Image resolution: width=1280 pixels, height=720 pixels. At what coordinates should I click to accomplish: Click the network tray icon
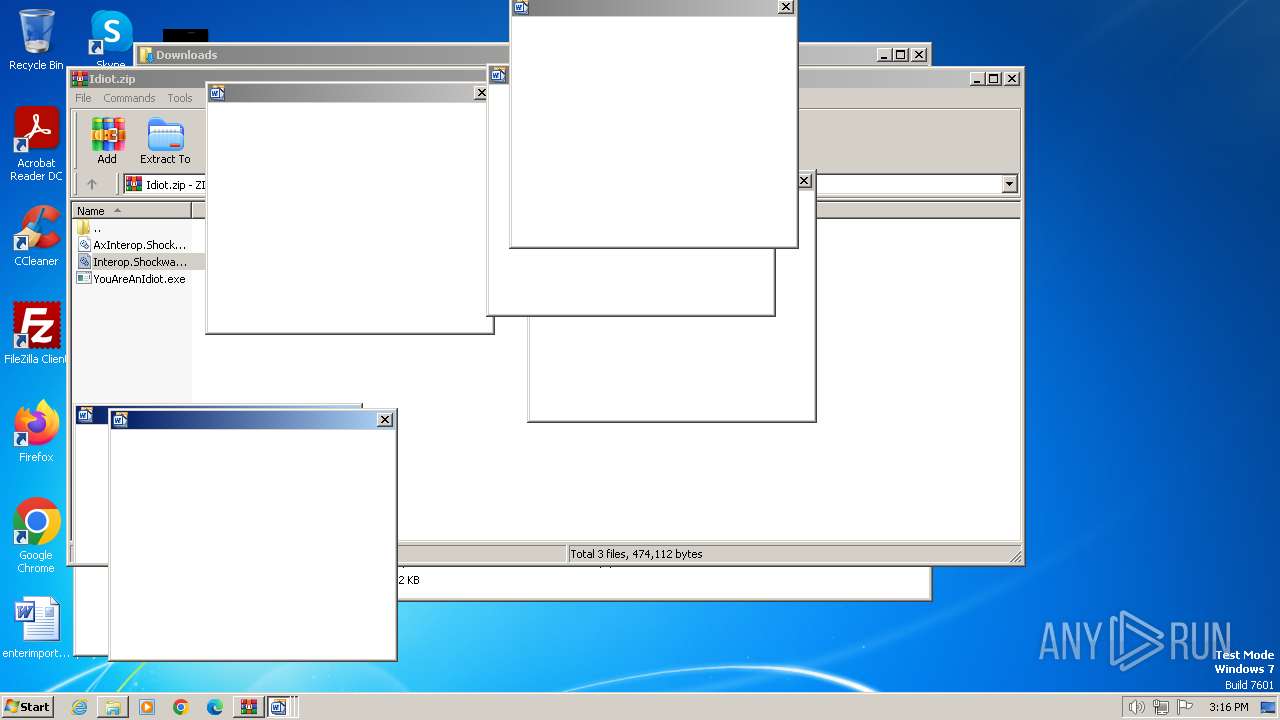(1161, 707)
